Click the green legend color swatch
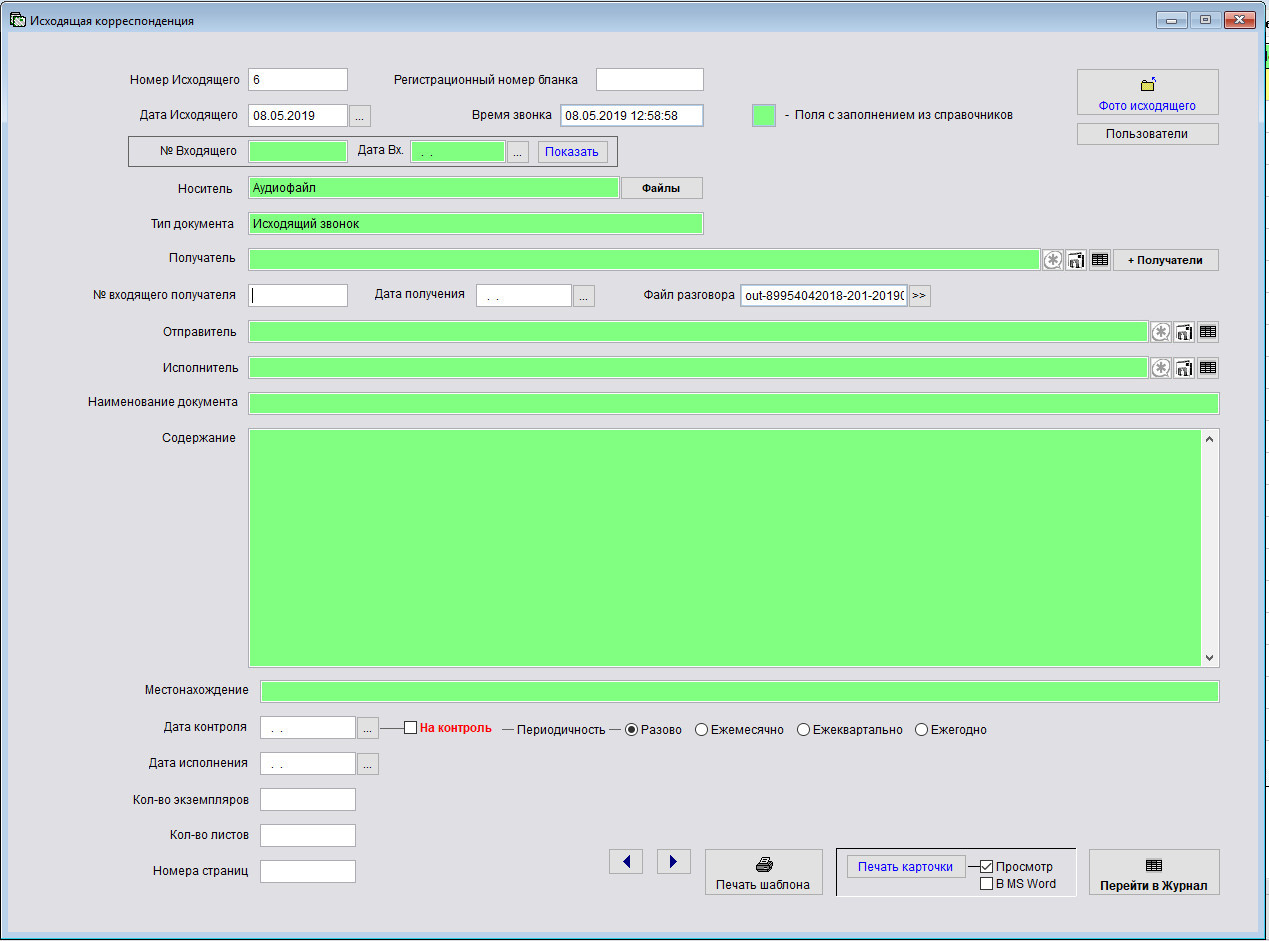 [764, 115]
